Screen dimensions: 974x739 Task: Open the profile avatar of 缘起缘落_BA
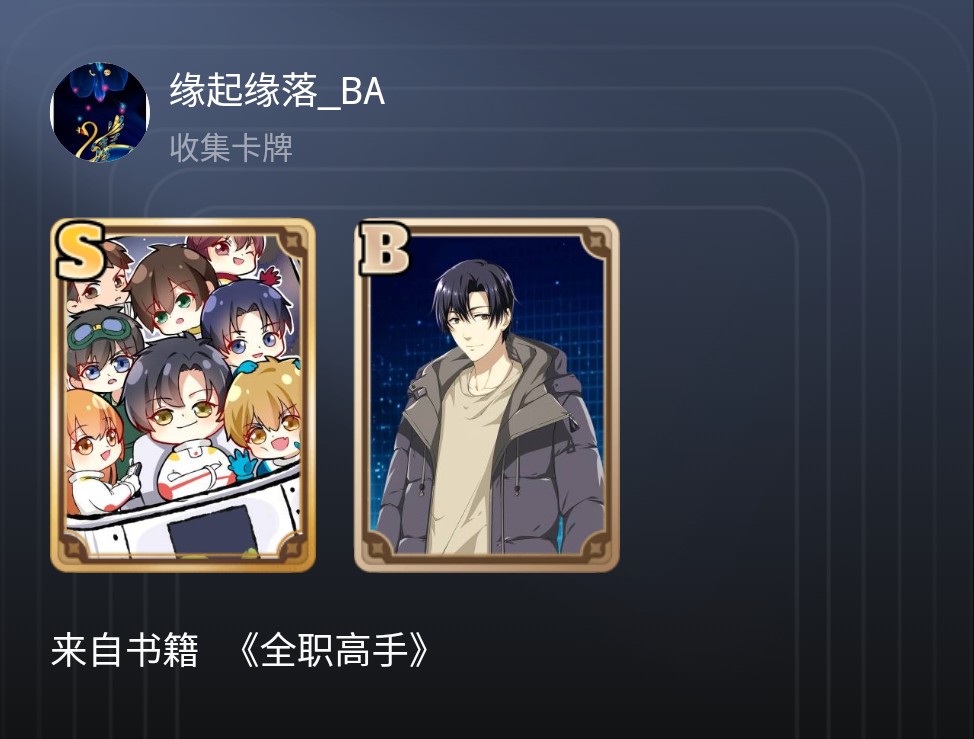point(100,112)
